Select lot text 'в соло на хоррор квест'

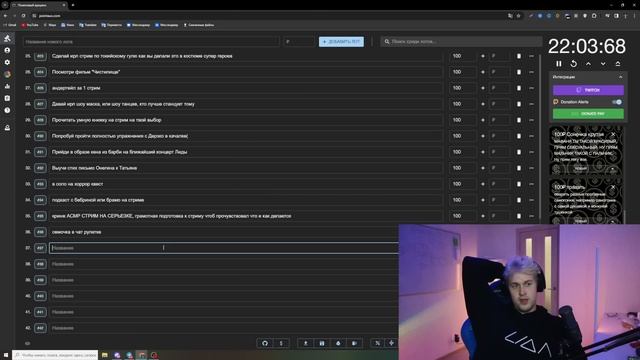[77, 184]
